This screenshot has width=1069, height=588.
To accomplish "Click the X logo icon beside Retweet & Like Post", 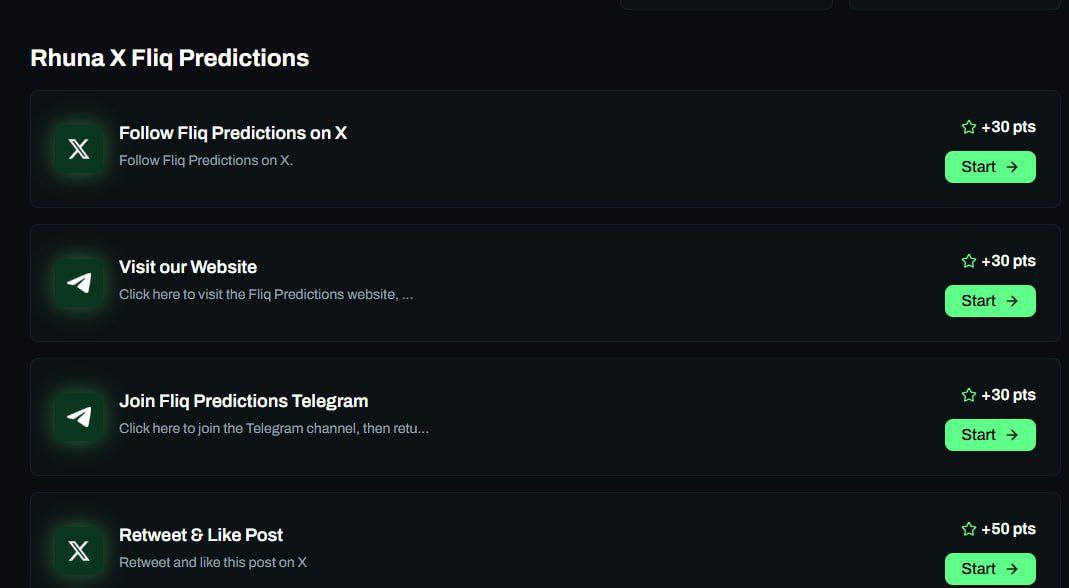I will (x=79, y=551).
